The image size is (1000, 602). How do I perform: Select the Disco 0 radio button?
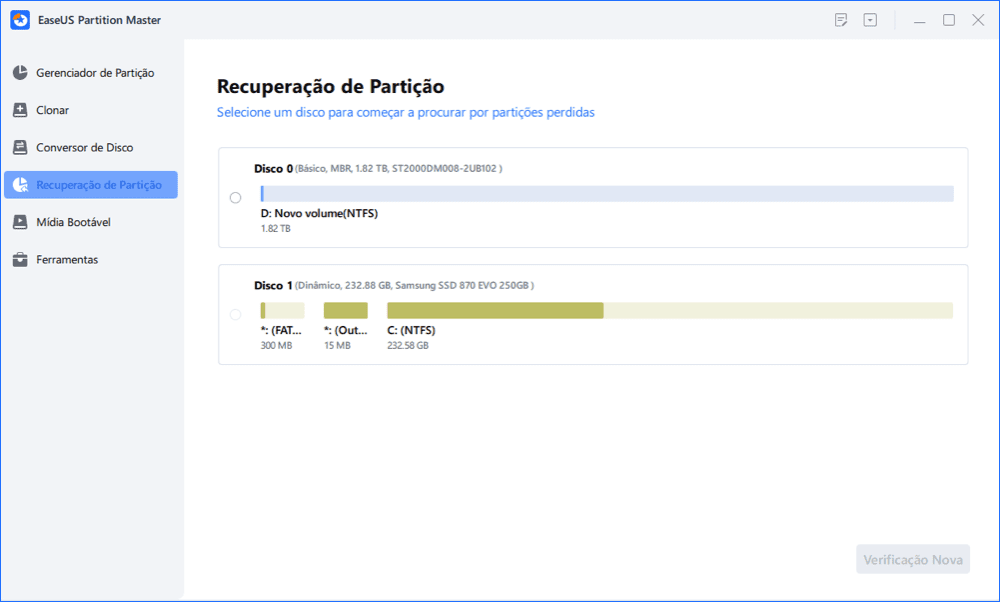tap(235, 198)
